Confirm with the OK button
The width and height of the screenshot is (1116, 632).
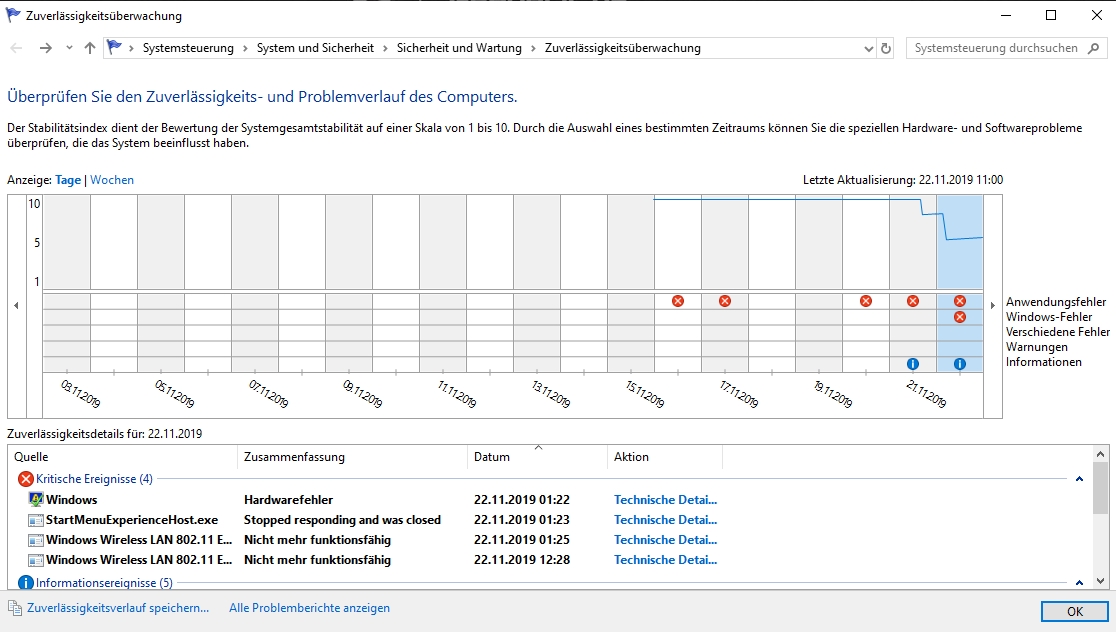pyautogui.click(x=1075, y=611)
